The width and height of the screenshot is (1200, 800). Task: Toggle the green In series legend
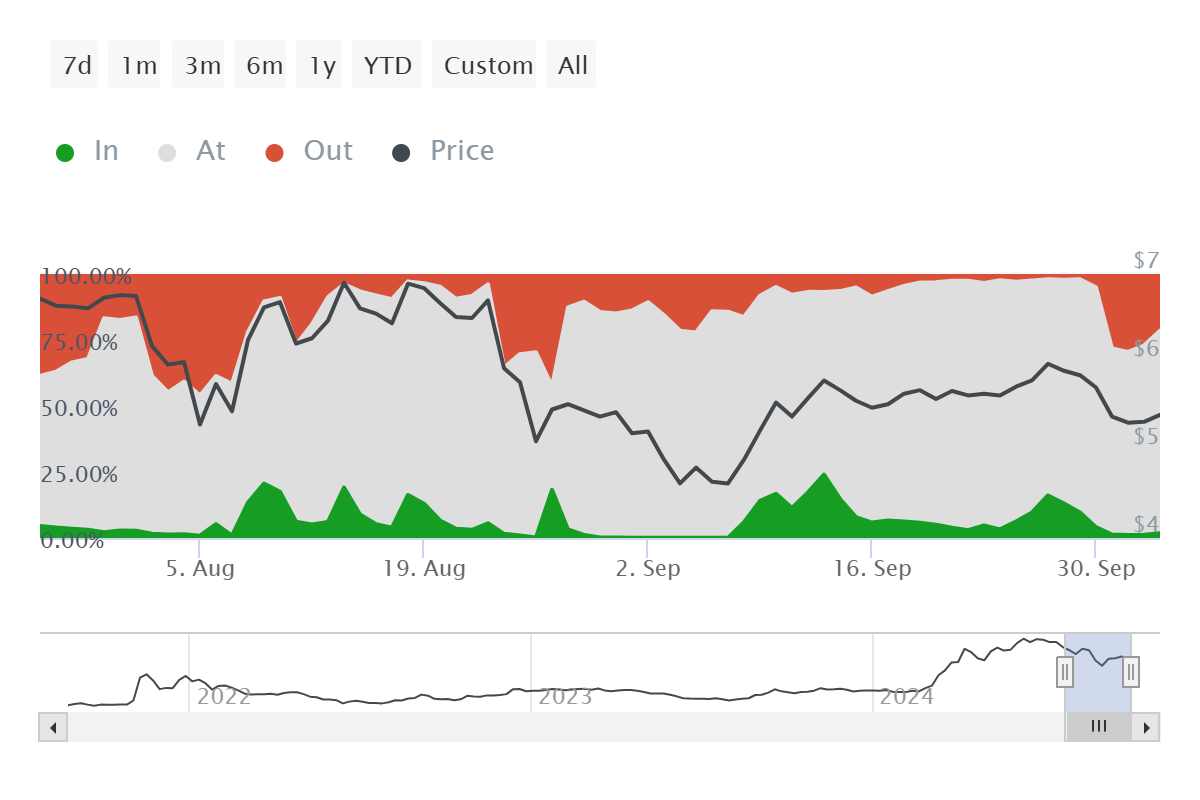click(87, 151)
